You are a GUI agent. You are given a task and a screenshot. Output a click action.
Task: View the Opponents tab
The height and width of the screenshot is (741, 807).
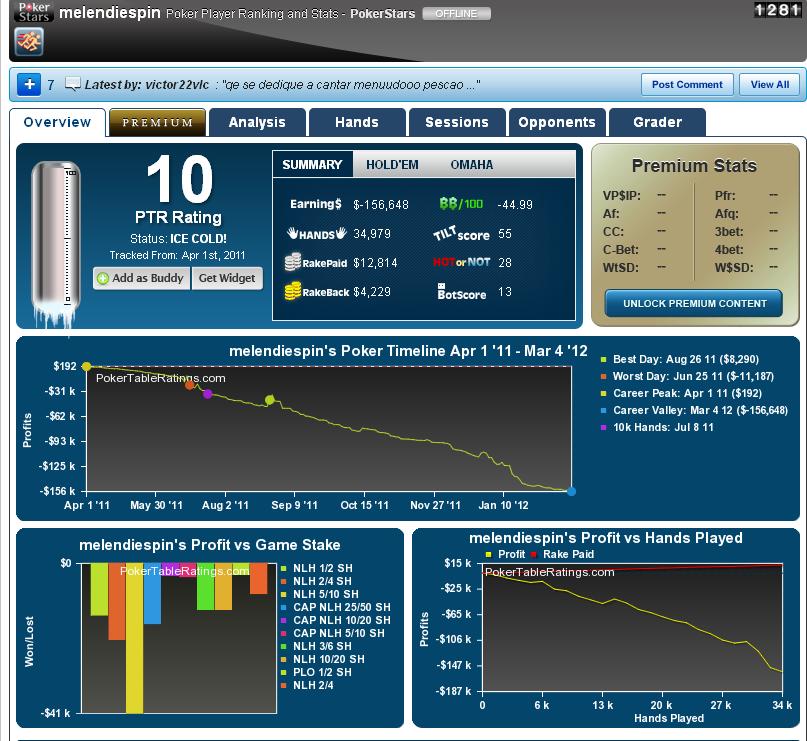[557, 122]
